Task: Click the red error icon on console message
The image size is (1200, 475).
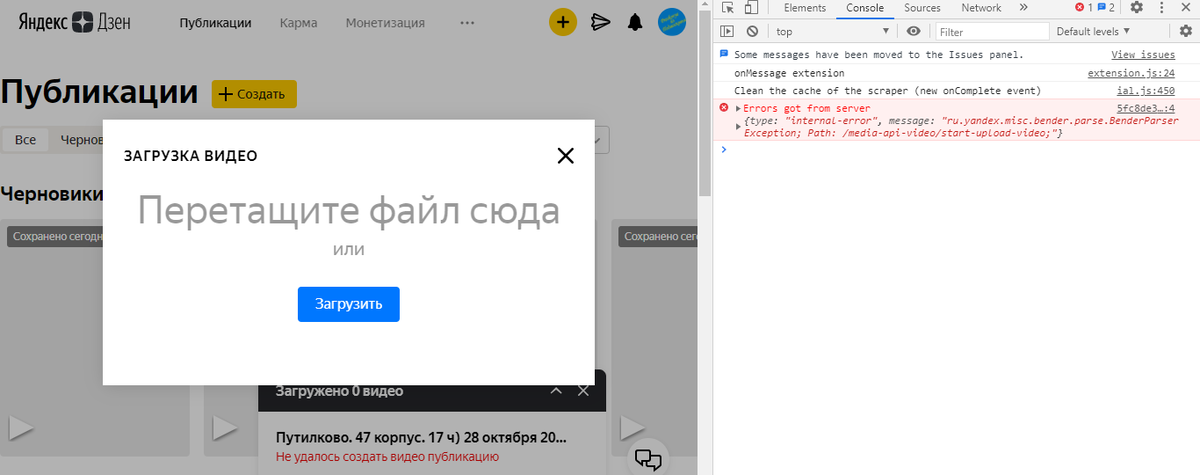Action: (x=724, y=107)
